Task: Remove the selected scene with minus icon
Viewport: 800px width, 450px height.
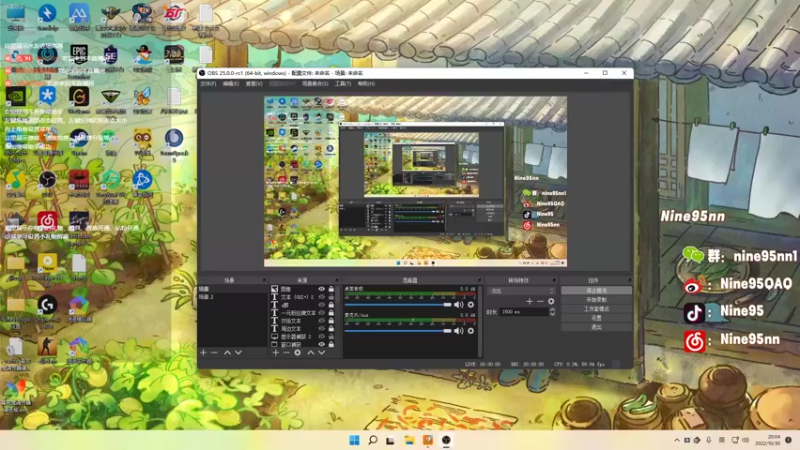Action: click(214, 353)
